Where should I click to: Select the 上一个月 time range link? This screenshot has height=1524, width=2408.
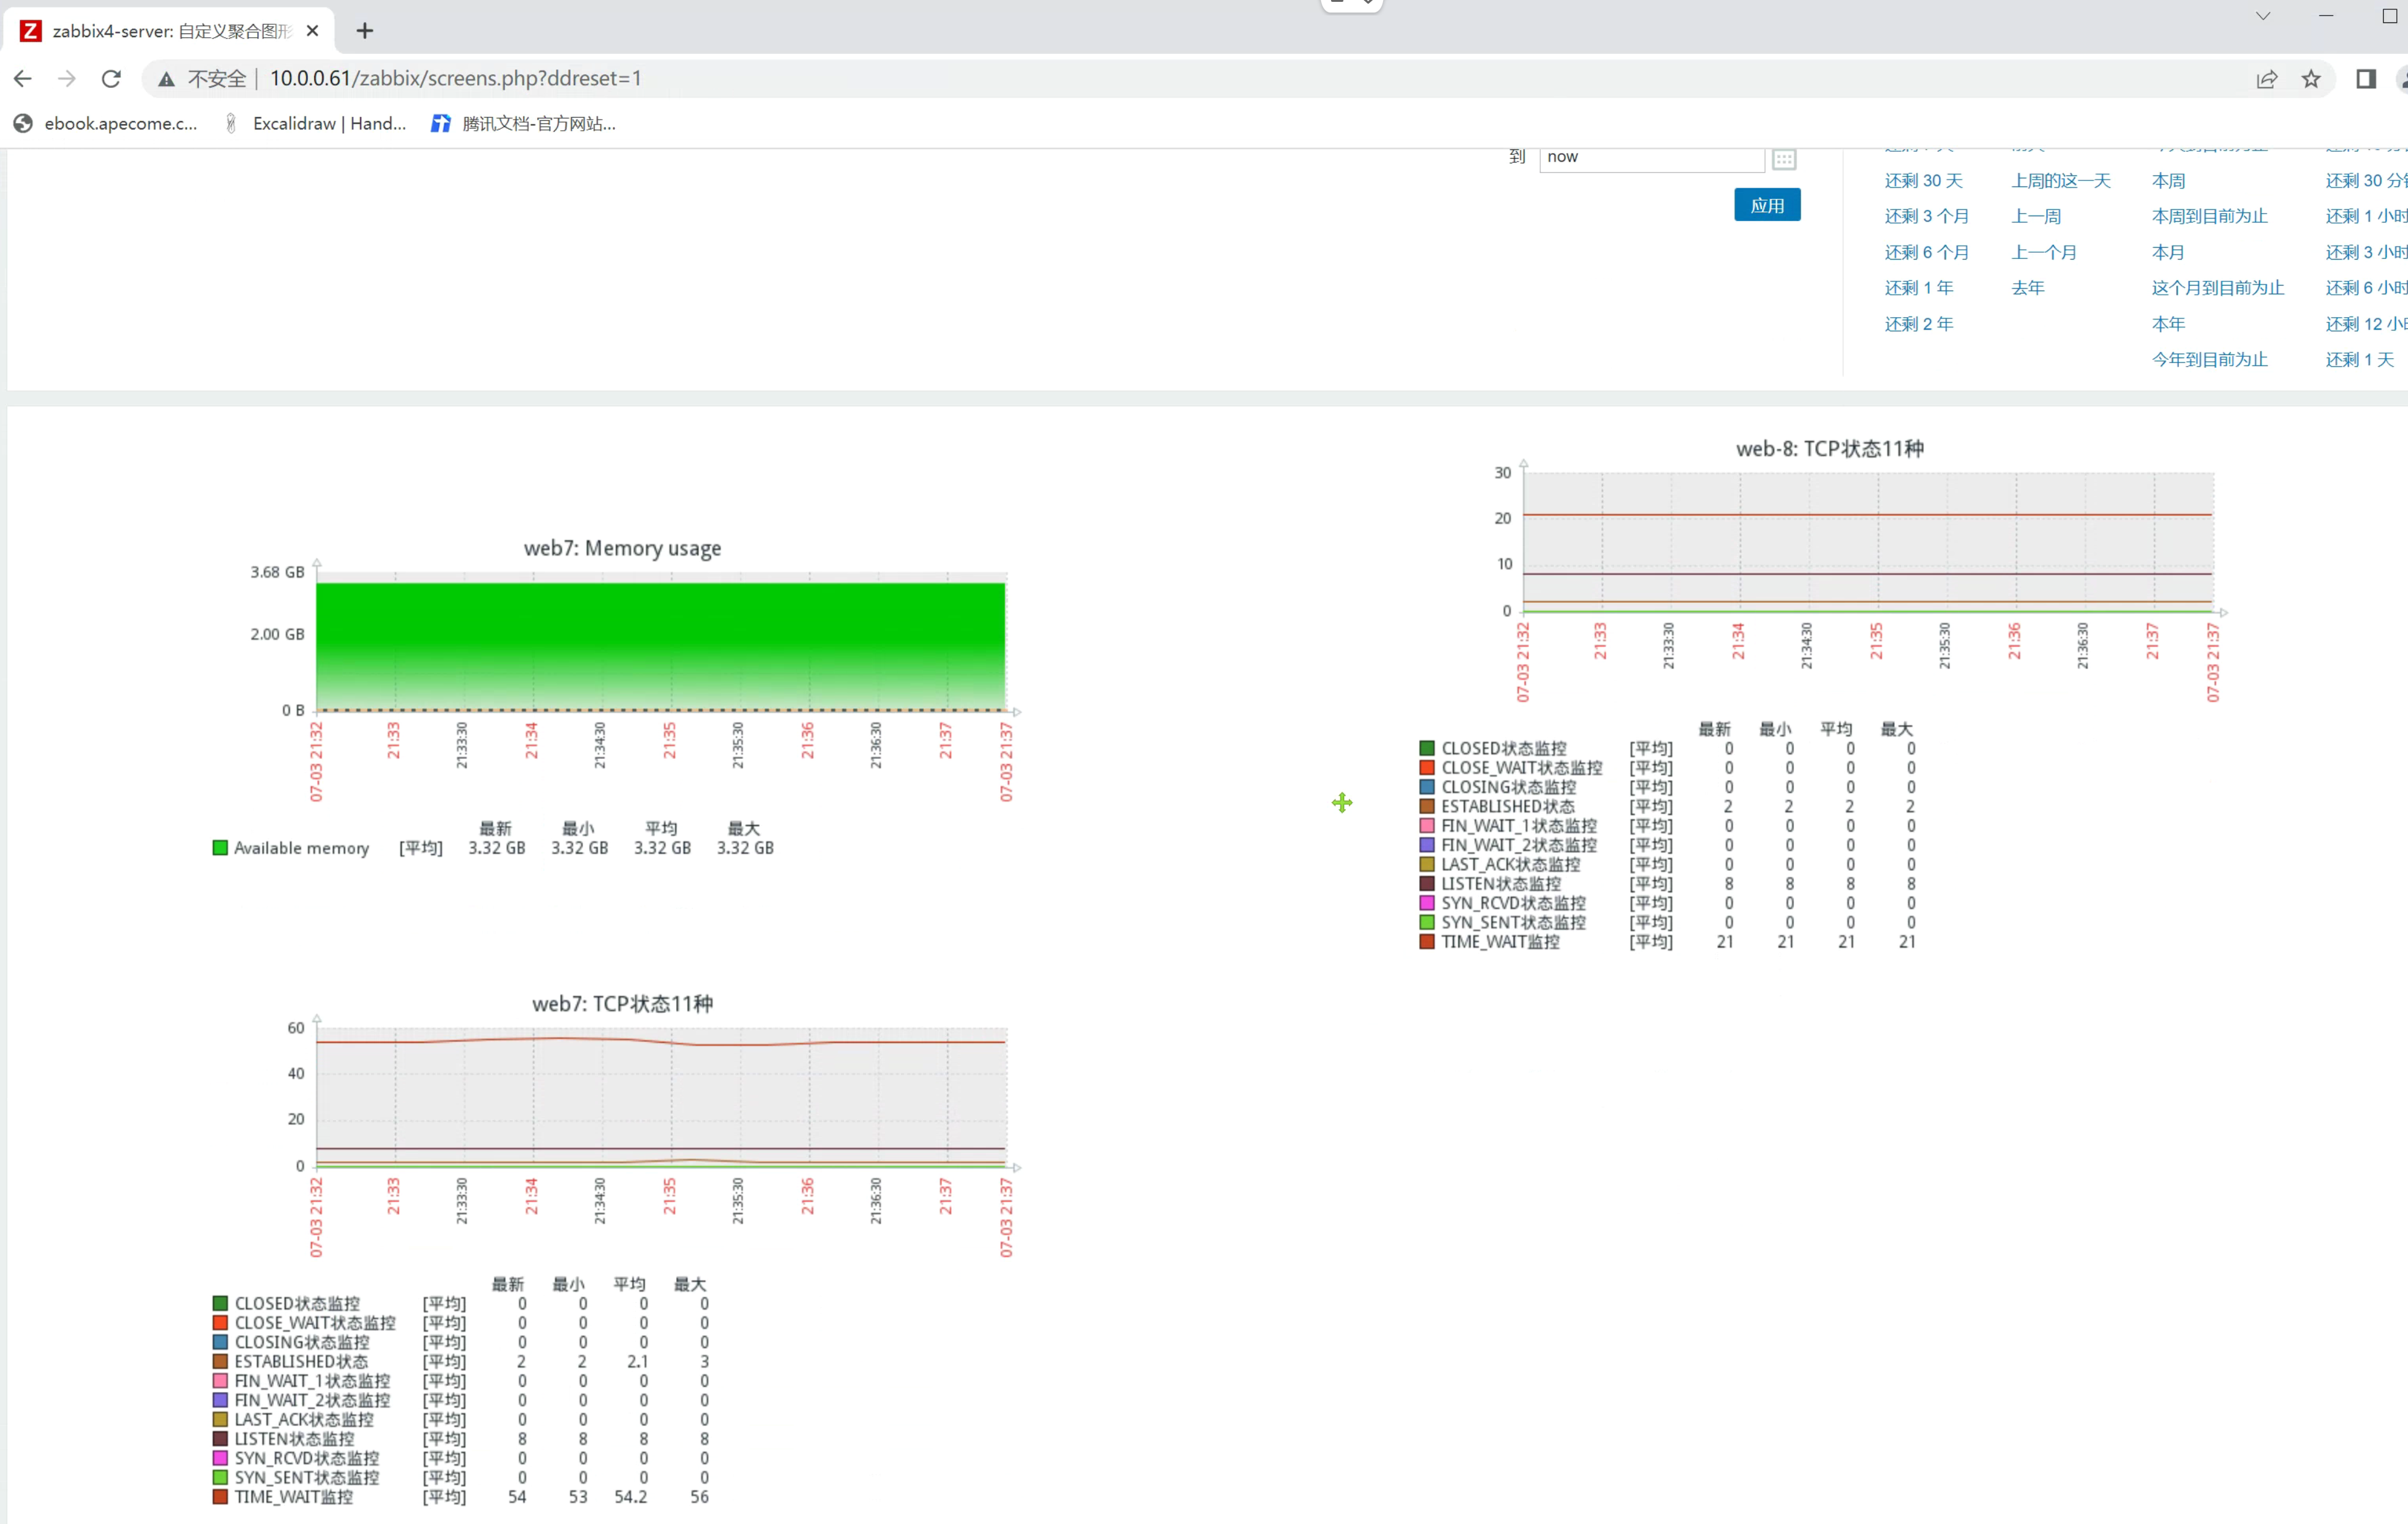pyautogui.click(x=2043, y=252)
